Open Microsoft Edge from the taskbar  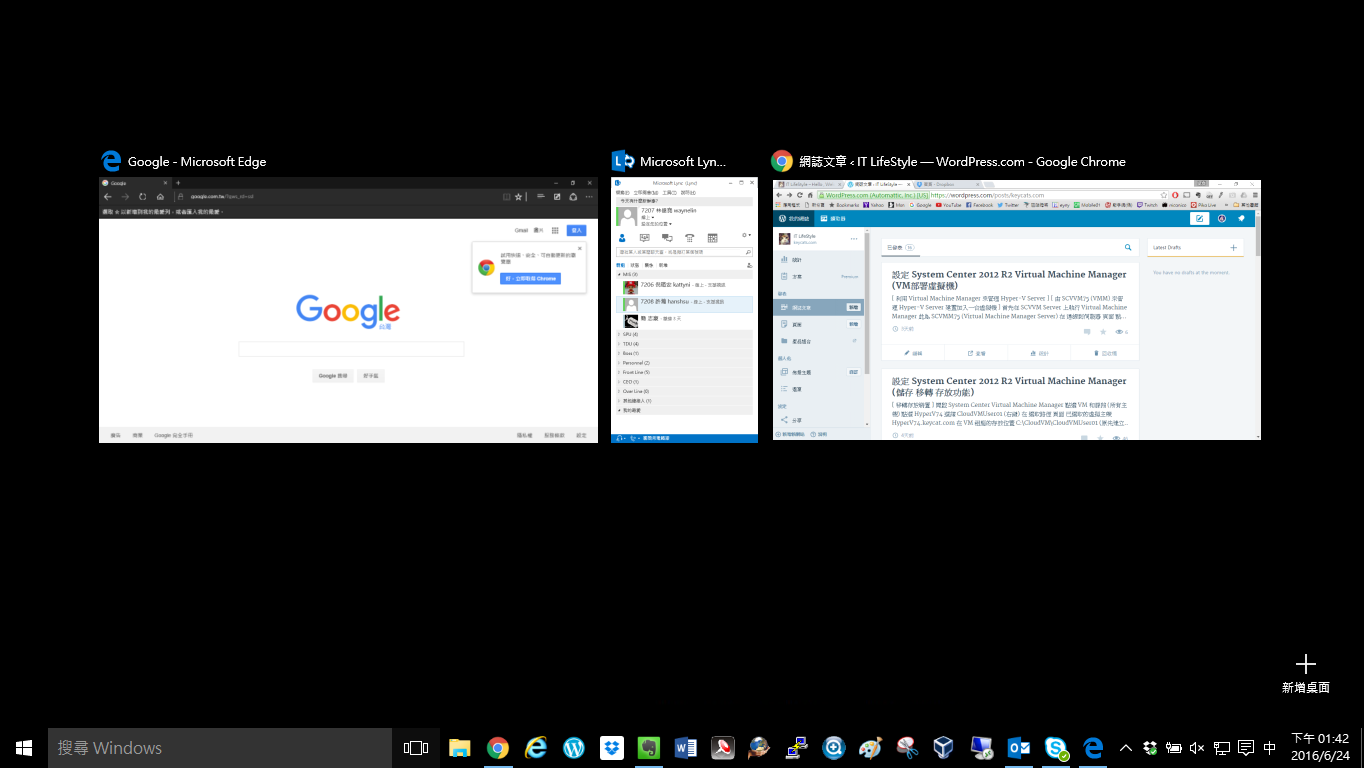(x=1093, y=748)
